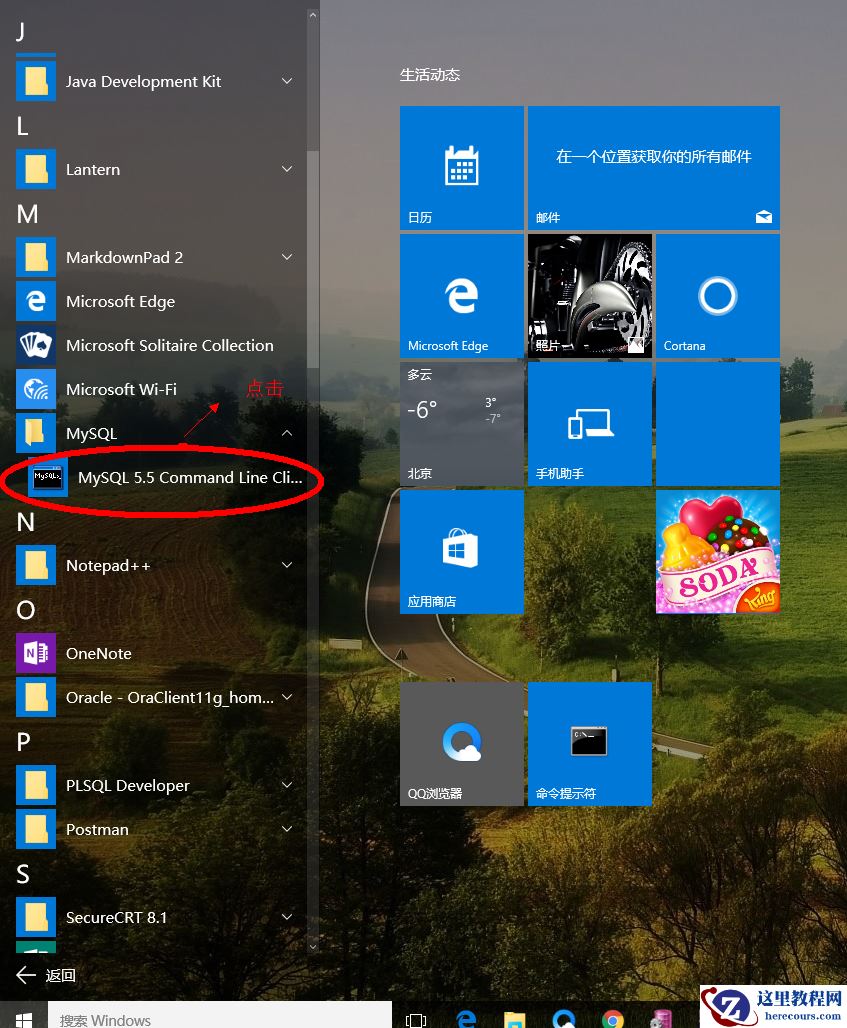The height and width of the screenshot is (1028, 847).
Task: Collapse the MySQL folder
Action: pyautogui.click(x=287, y=434)
